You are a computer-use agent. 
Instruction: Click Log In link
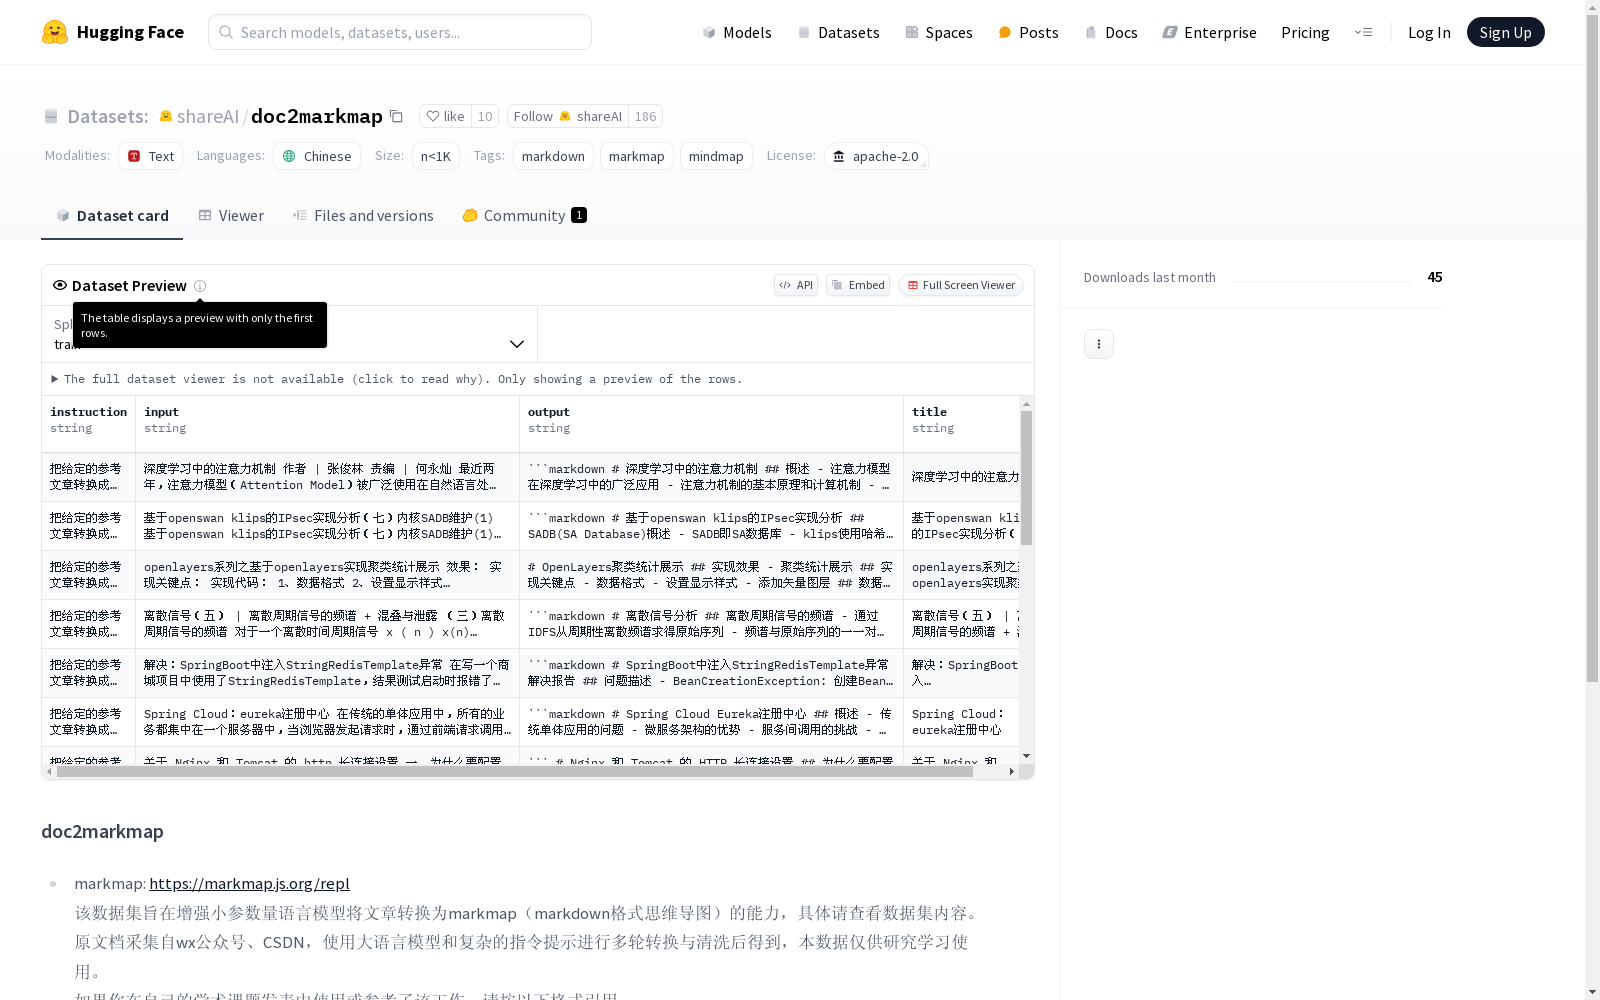pyautogui.click(x=1429, y=32)
